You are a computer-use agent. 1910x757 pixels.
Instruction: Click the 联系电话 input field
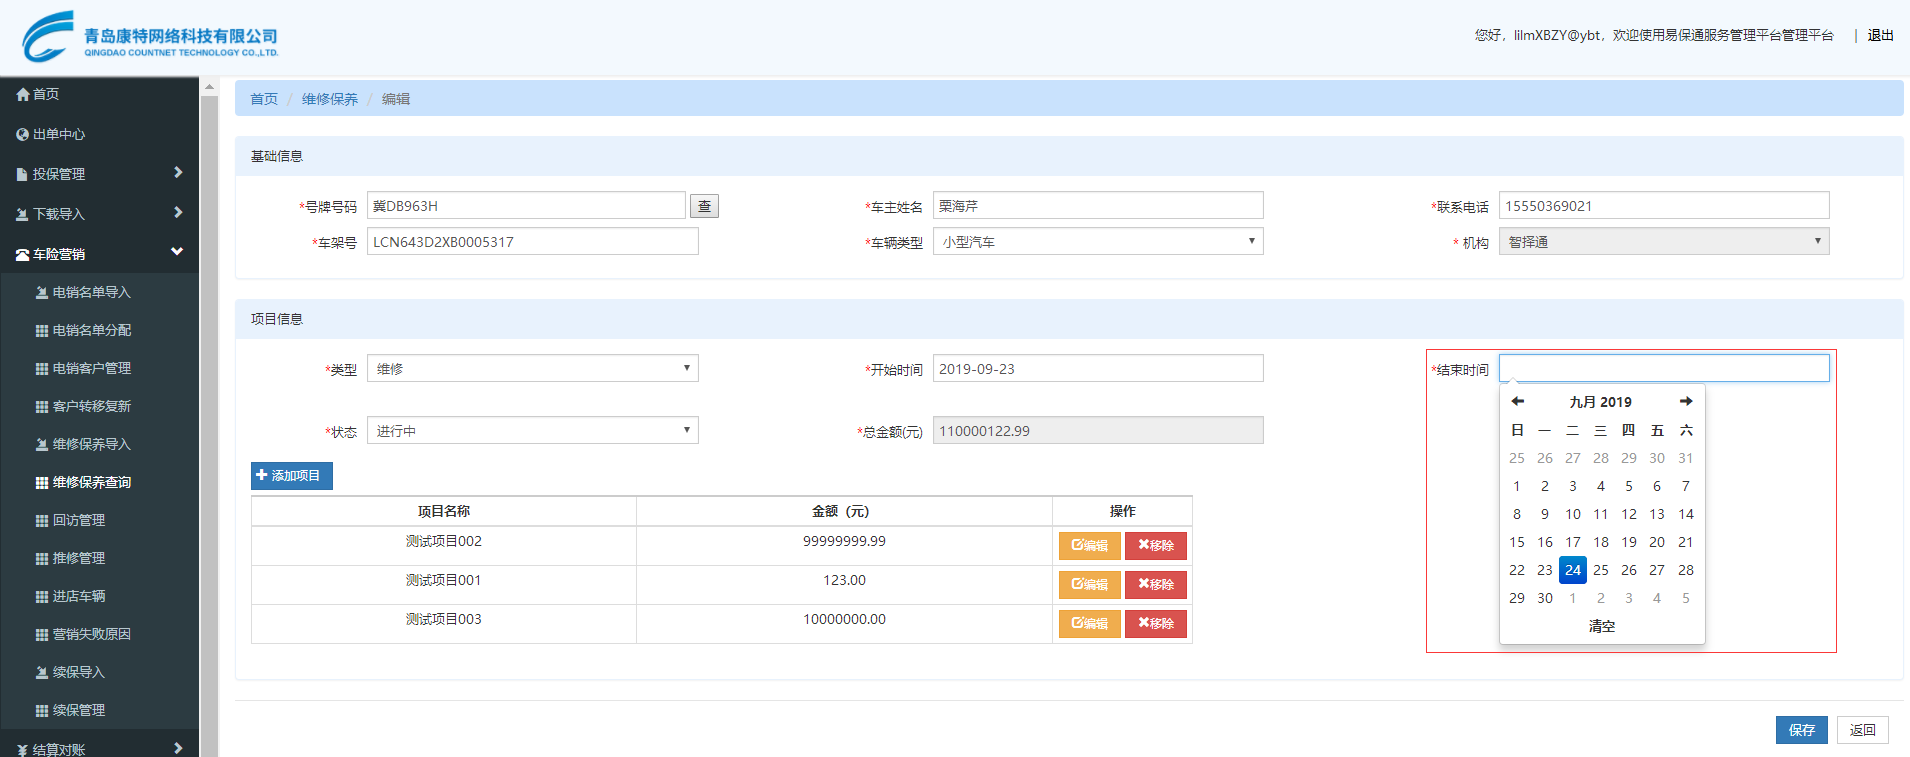pos(1664,206)
